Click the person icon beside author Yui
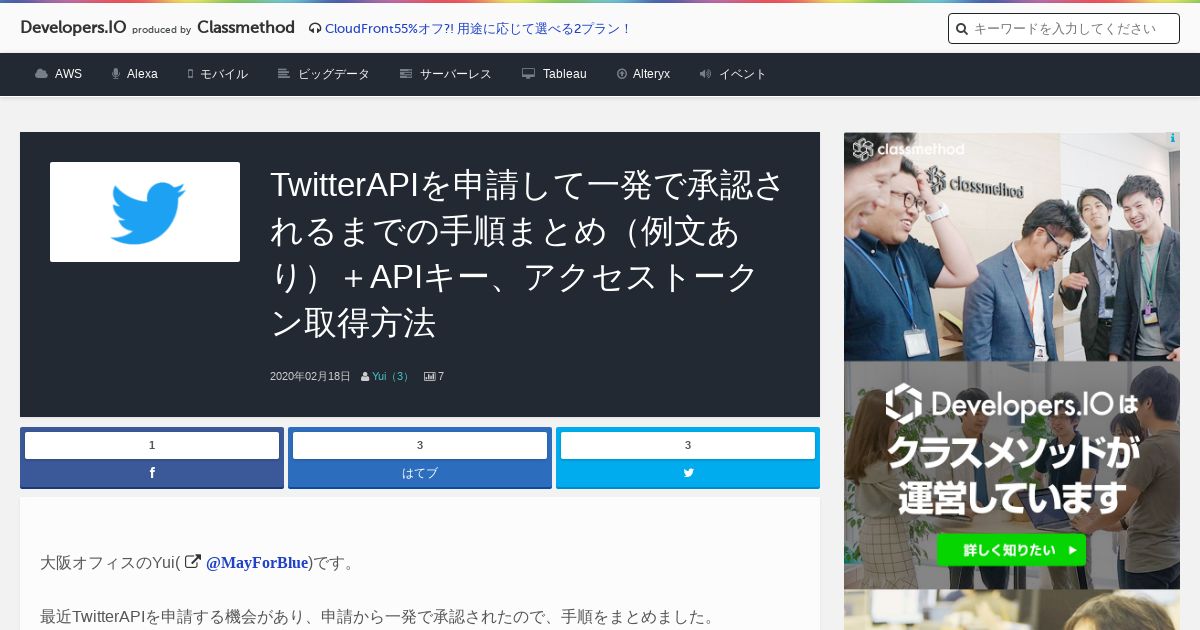 pos(365,377)
